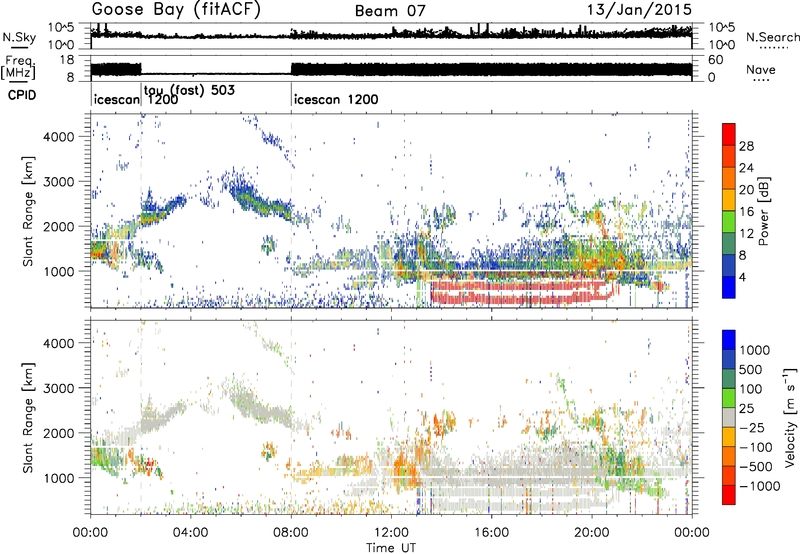The height and width of the screenshot is (554, 800).
Task: Click 'Slant Range [km]' label of power panel
Action: click(x=28, y=211)
